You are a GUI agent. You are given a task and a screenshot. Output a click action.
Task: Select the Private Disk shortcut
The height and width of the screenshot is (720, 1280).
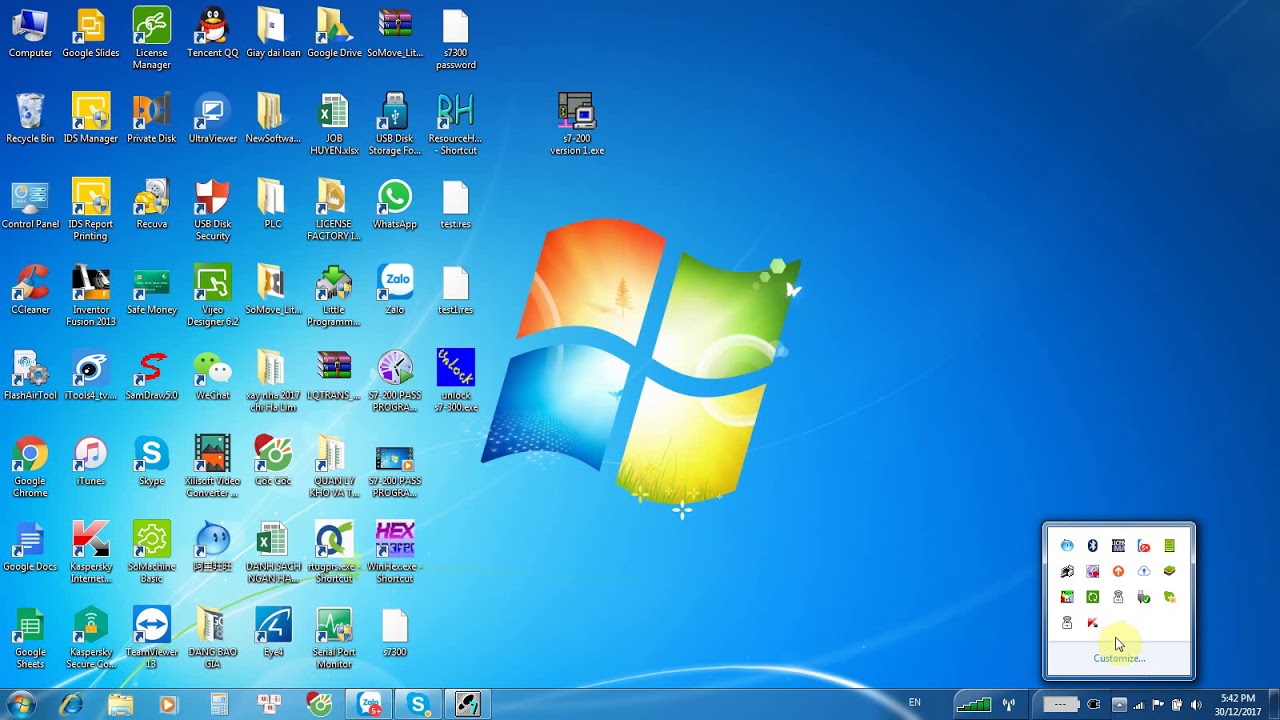pyautogui.click(x=151, y=119)
